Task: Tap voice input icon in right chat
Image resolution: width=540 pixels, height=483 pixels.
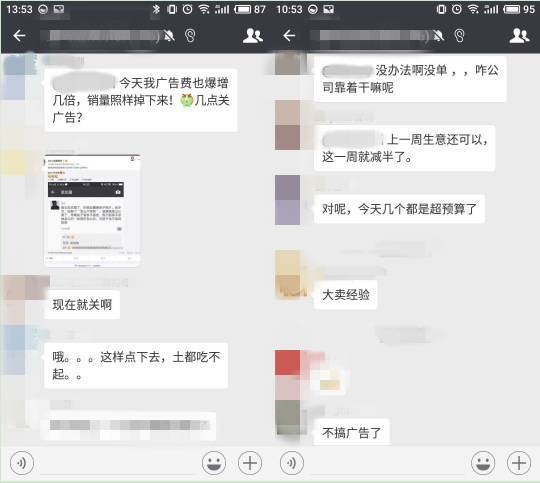Action: point(292,463)
